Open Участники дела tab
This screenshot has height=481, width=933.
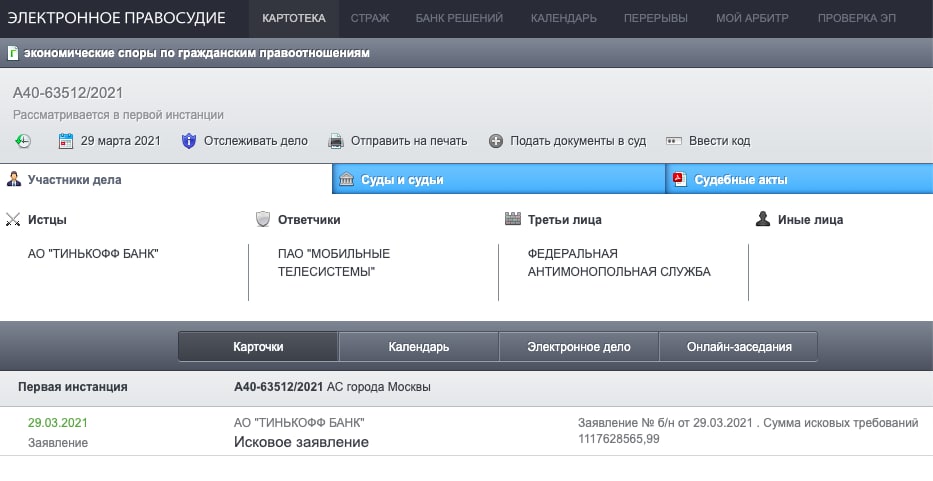(x=166, y=179)
